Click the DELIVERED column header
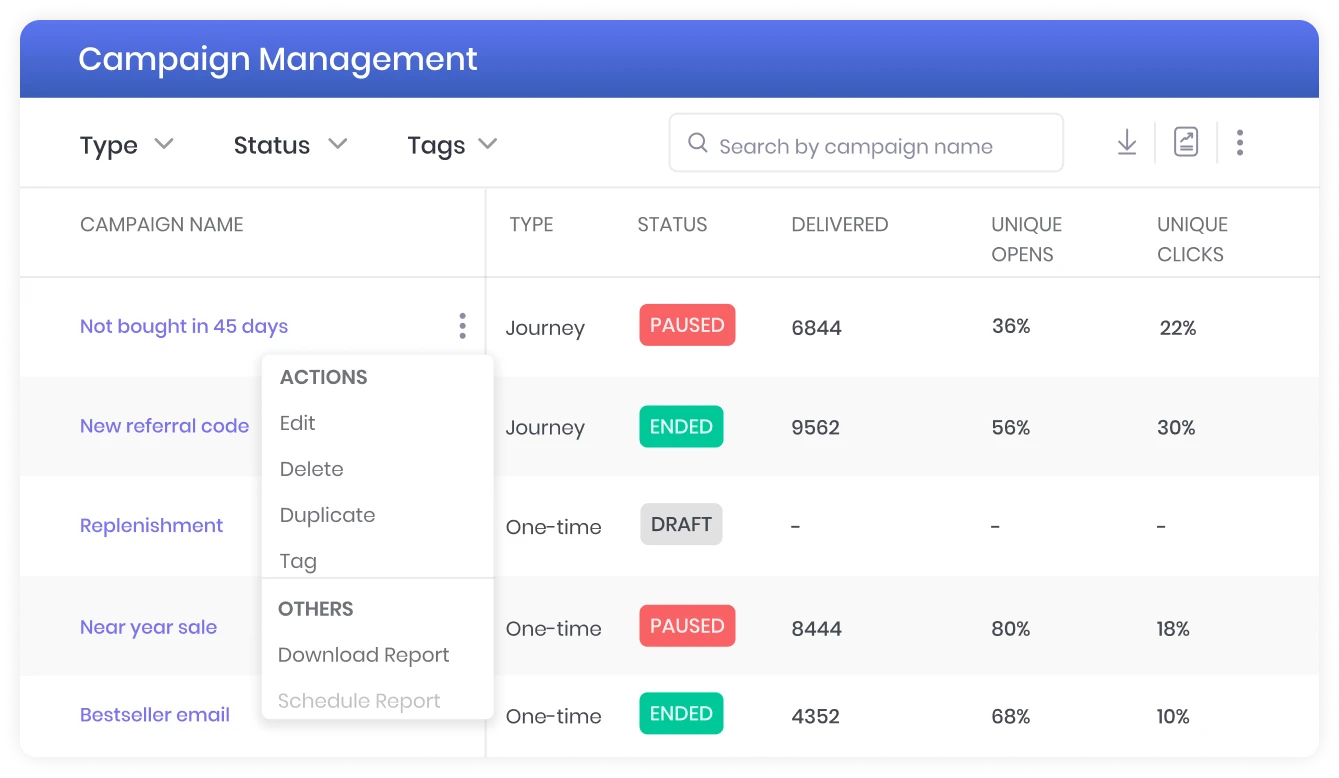The width and height of the screenshot is (1339, 778). point(840,225)
